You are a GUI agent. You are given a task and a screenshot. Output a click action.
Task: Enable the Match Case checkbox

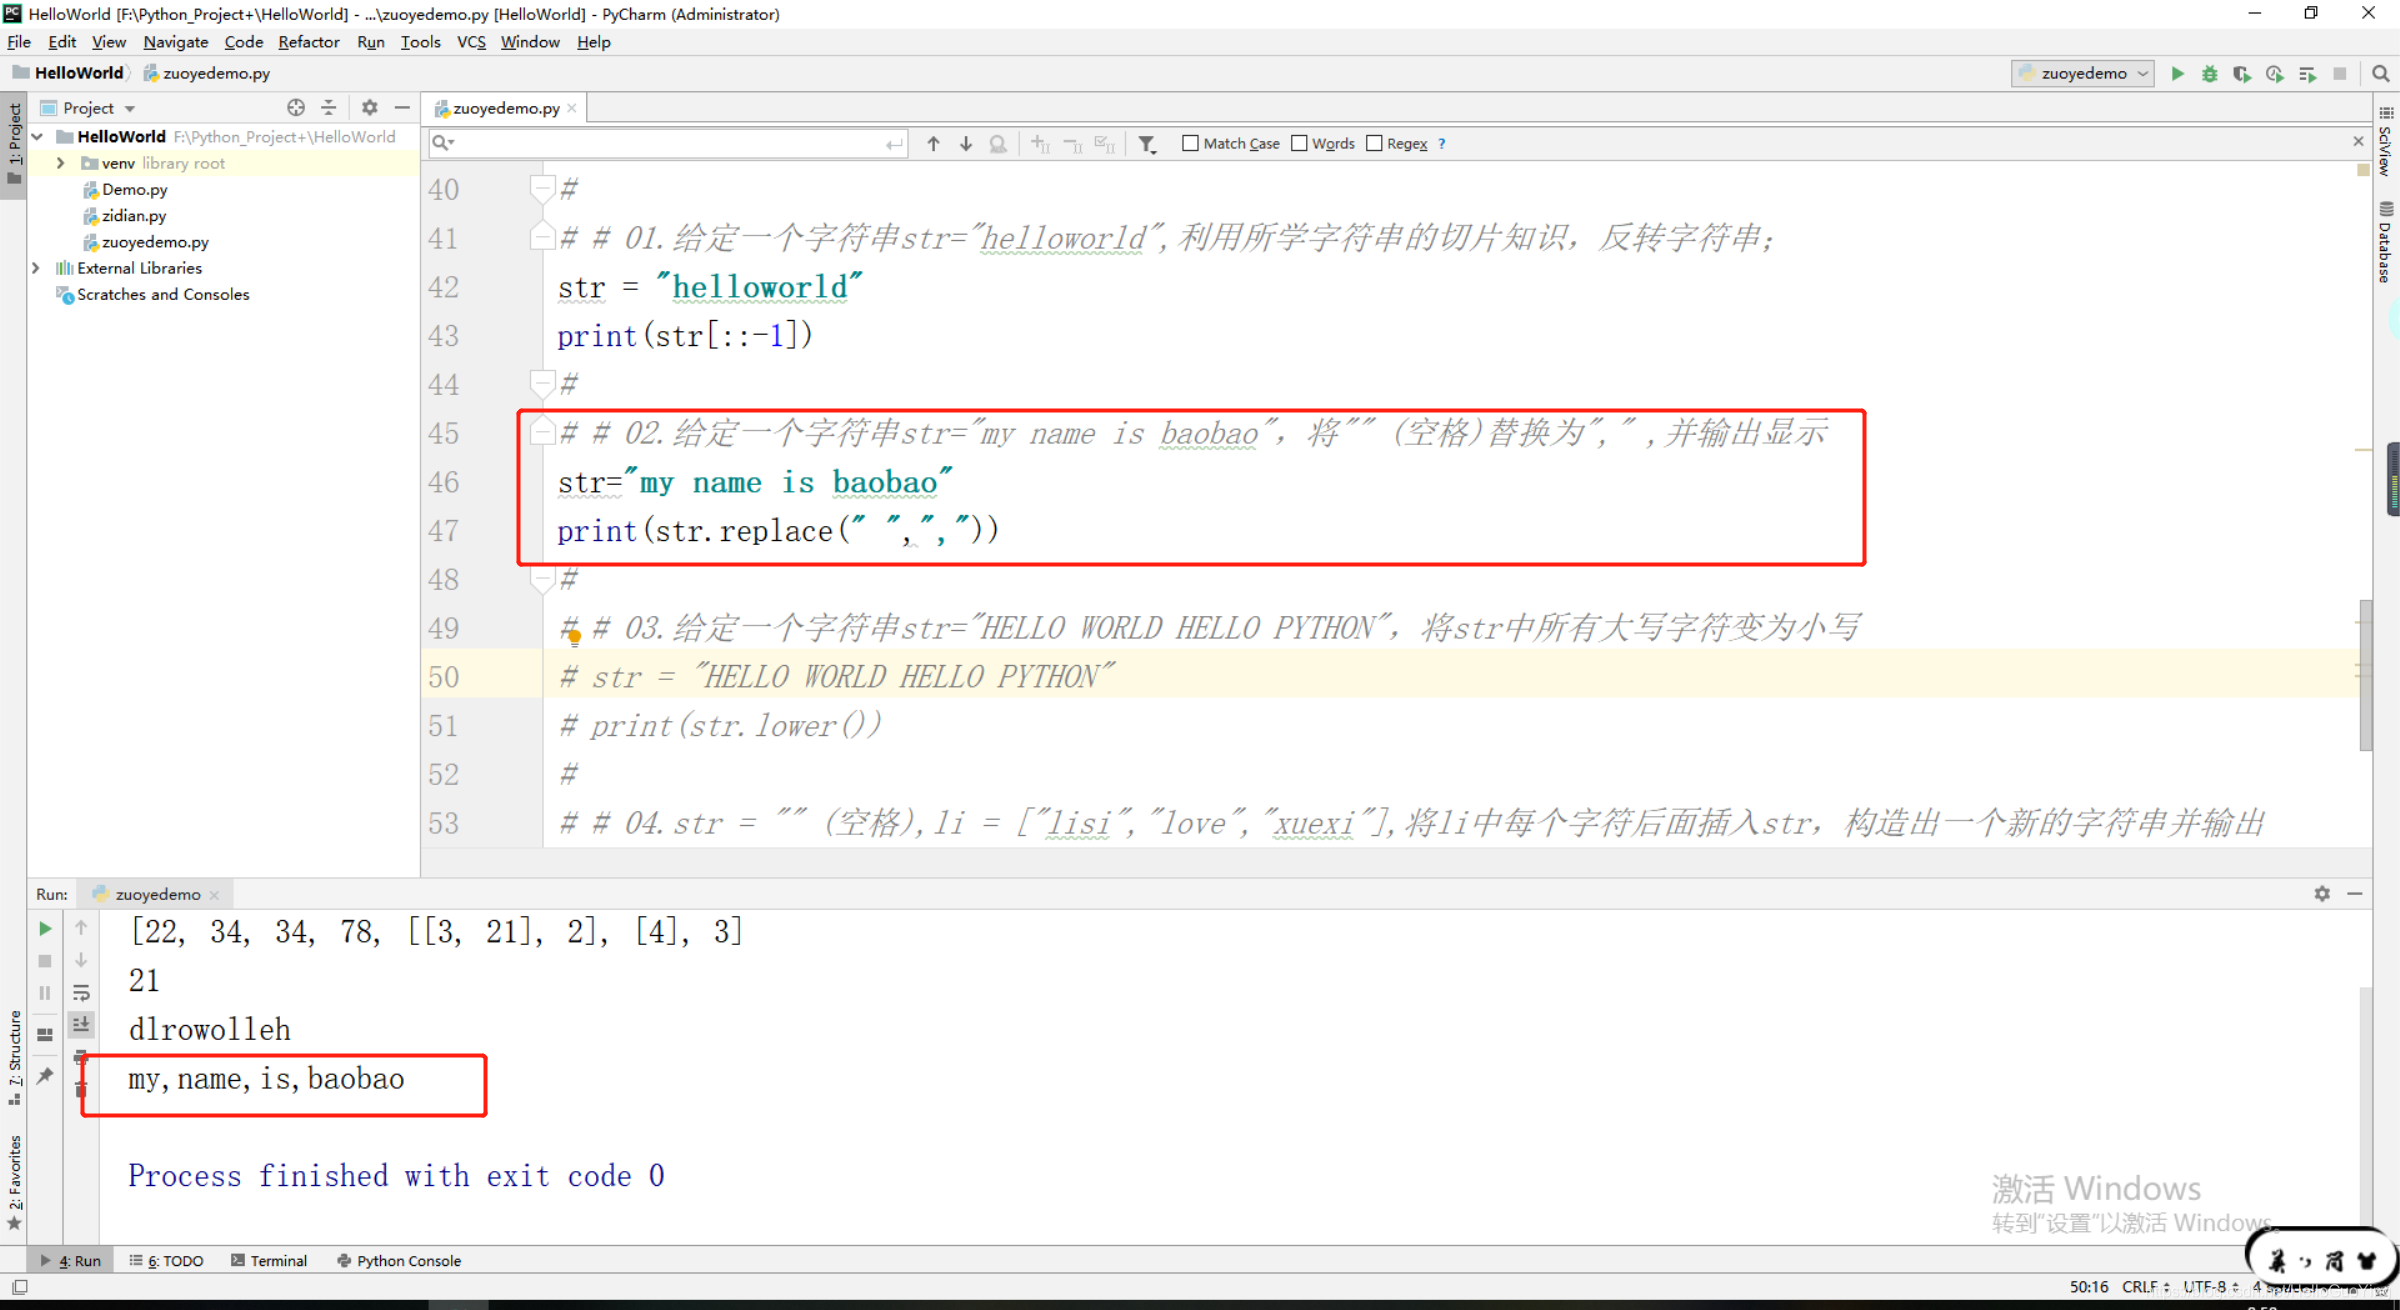[1190, 143]
